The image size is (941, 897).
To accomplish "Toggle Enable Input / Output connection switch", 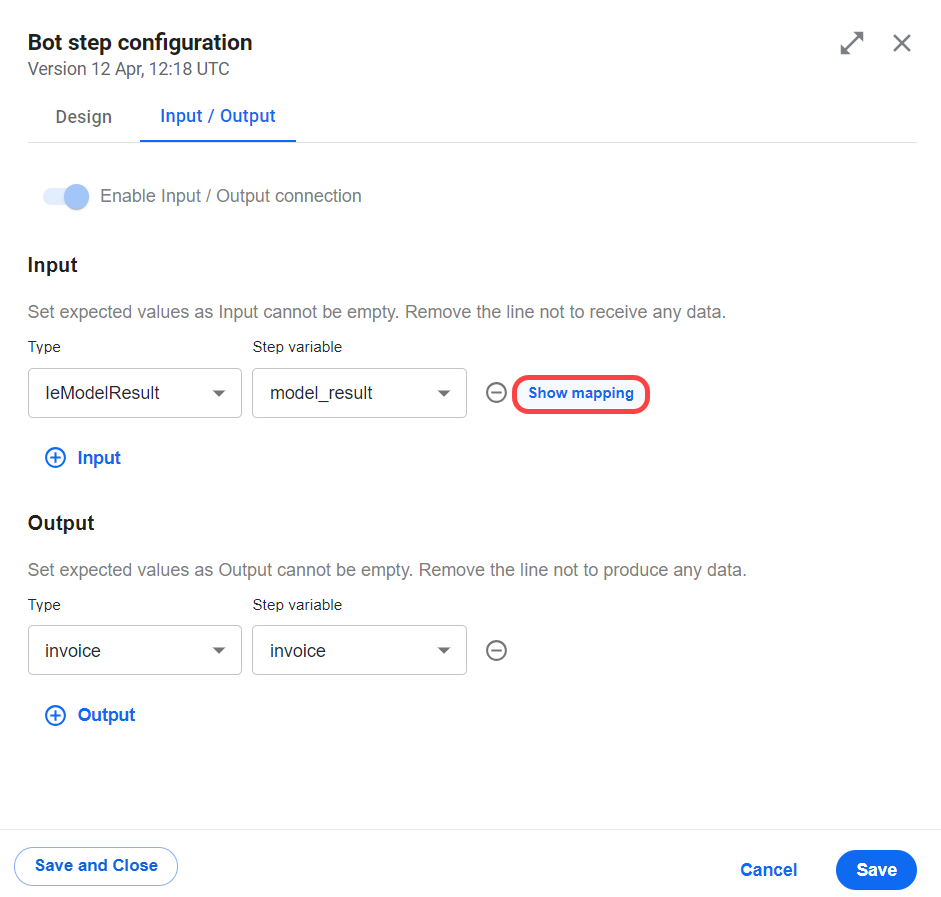I will 66,196.
